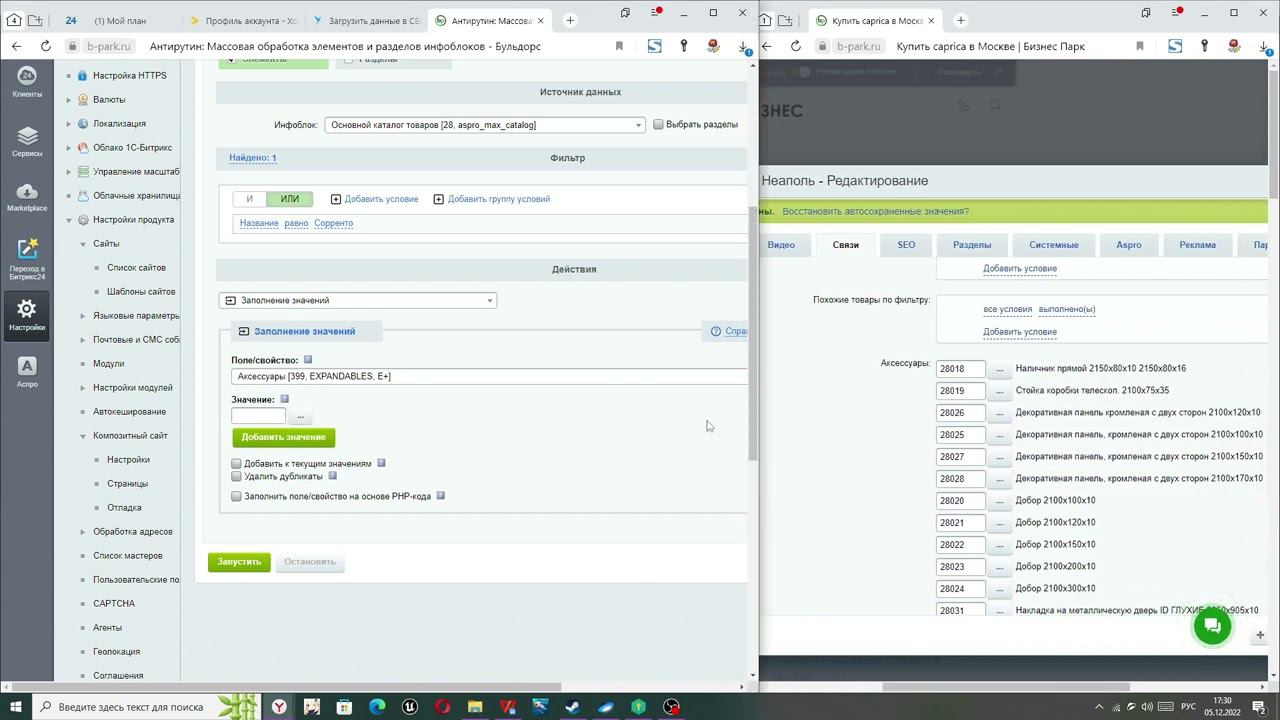Open the Заполнение значений action dropdown
This screenshot has height=720, width=1280.
pyautogui.click(x=358, y=300)
